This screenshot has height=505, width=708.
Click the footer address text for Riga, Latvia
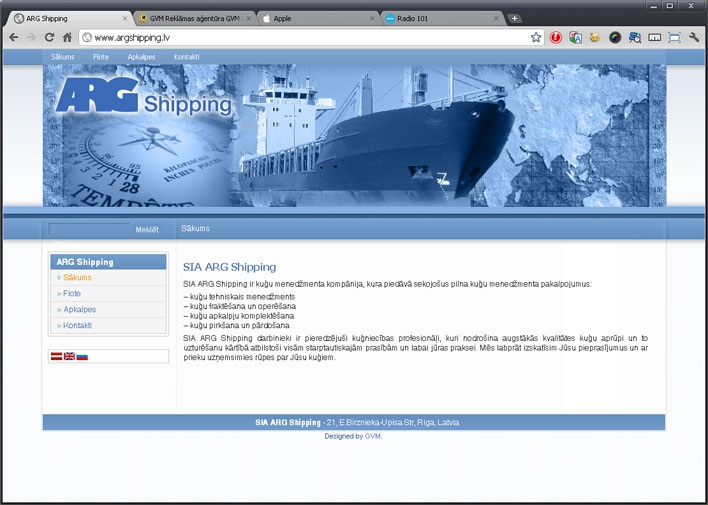coord(393,423)
